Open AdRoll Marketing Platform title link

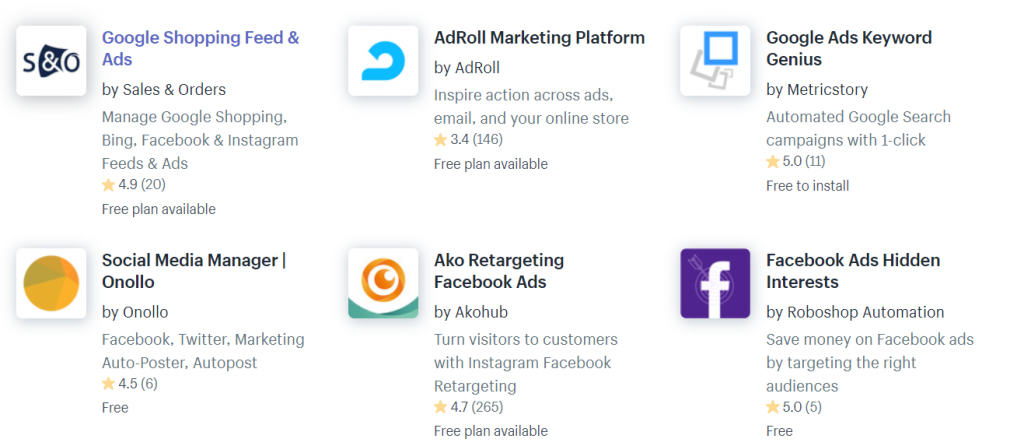coord(539,38)
